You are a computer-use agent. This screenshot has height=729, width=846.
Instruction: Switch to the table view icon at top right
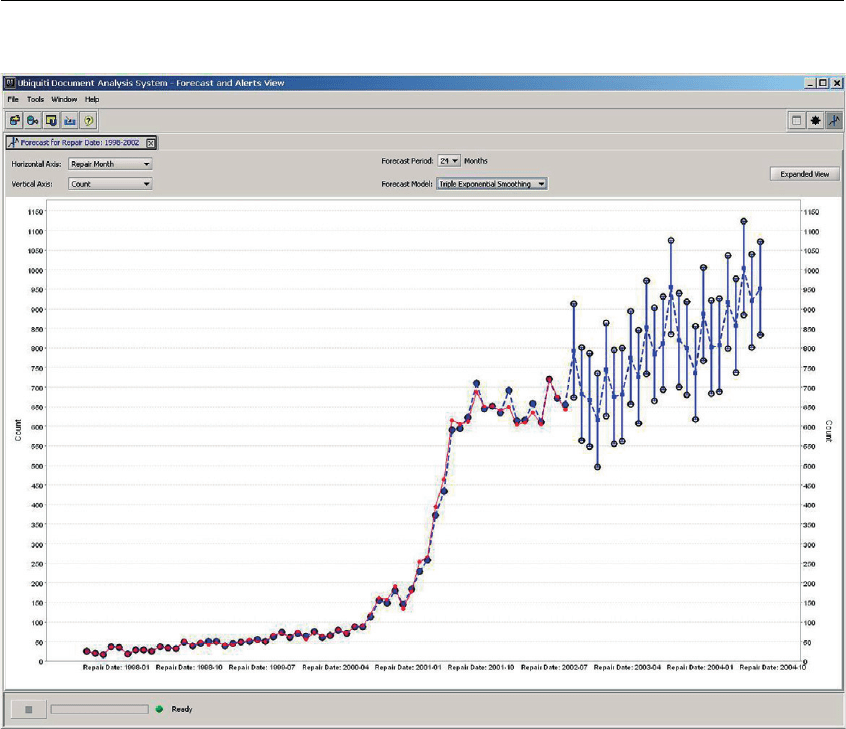tap(797, 120)
